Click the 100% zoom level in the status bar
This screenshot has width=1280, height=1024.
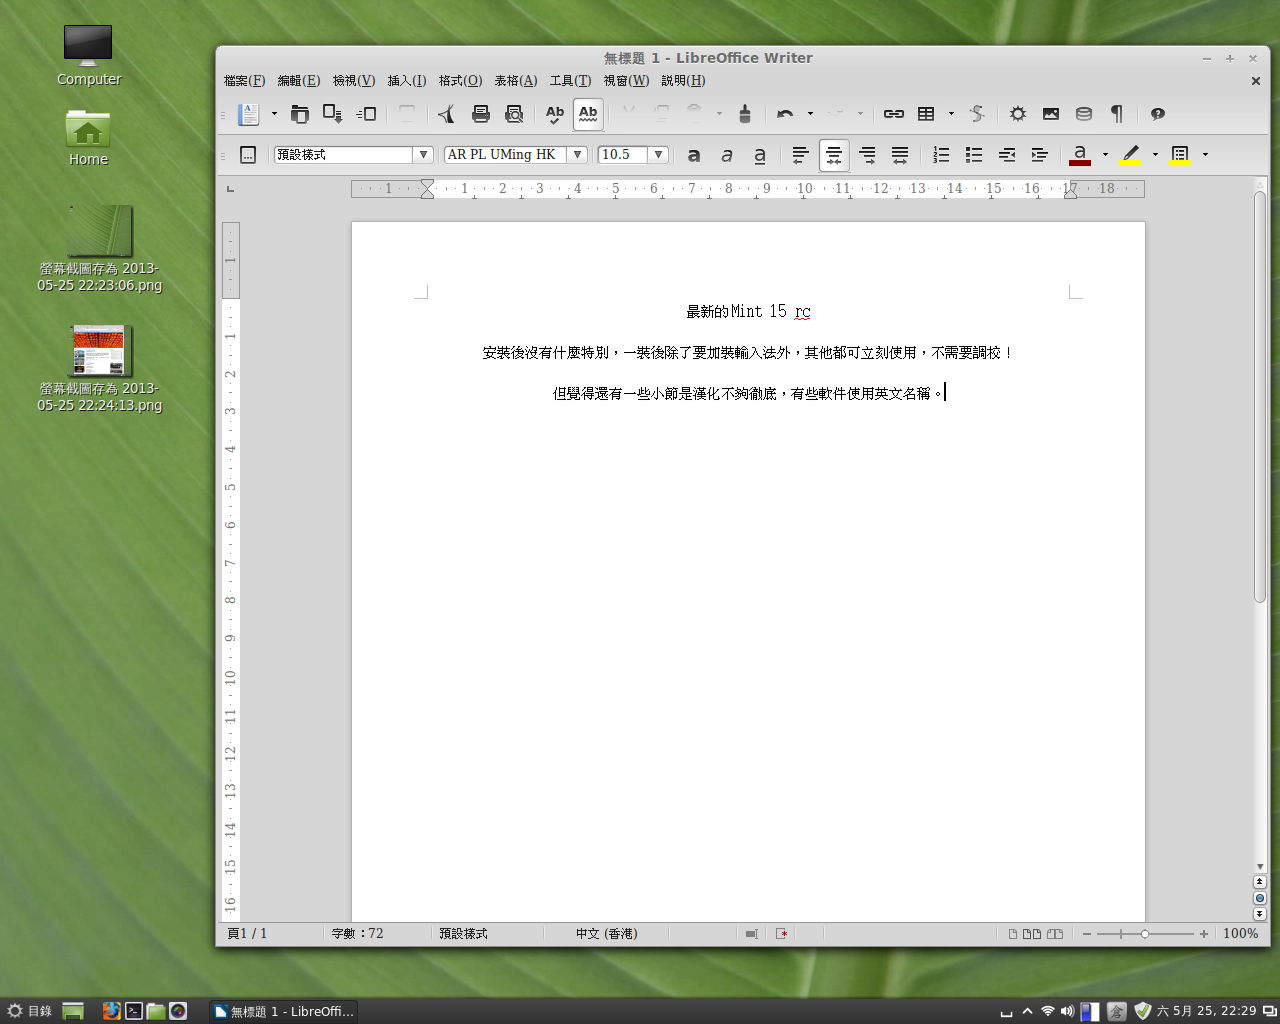click(1240, 934)
